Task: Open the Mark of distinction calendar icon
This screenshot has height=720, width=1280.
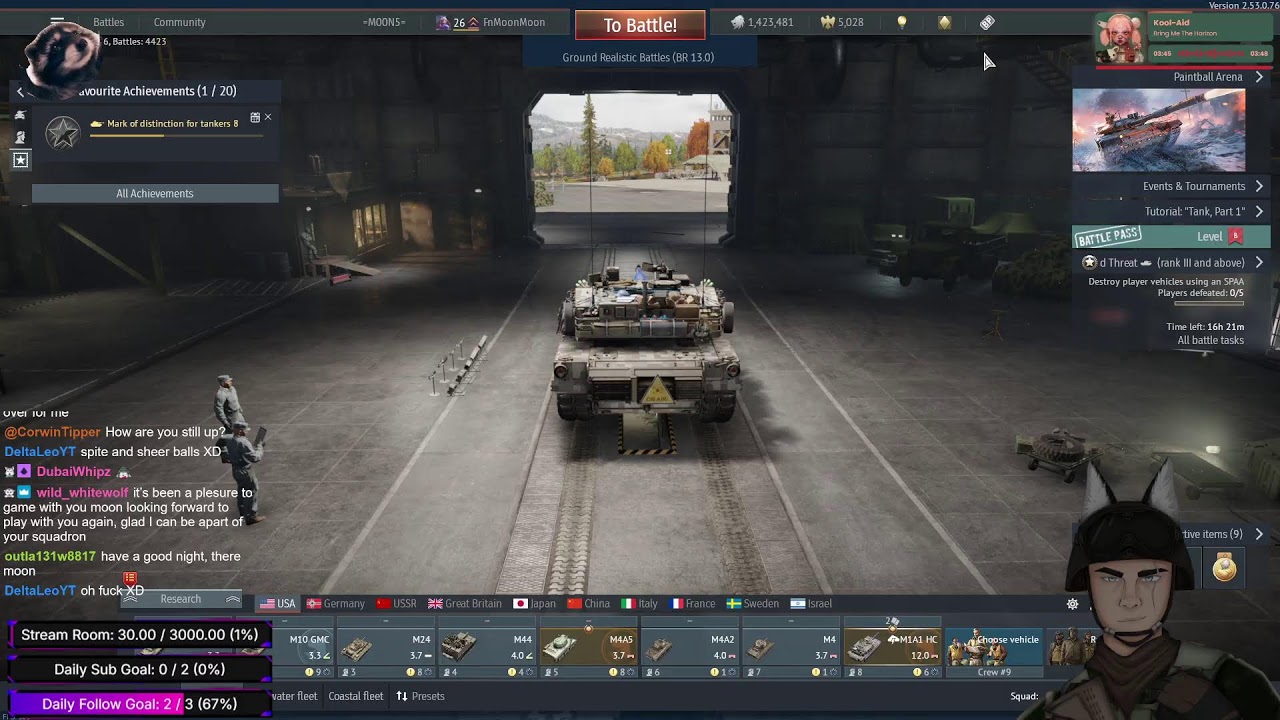Action: coord(255,118)
